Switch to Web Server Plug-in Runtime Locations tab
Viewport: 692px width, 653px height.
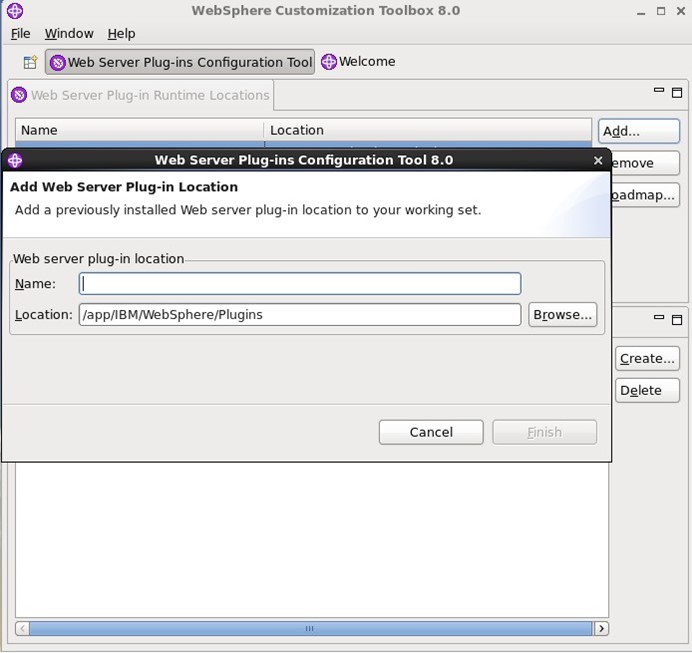click(x=141, y=96)
